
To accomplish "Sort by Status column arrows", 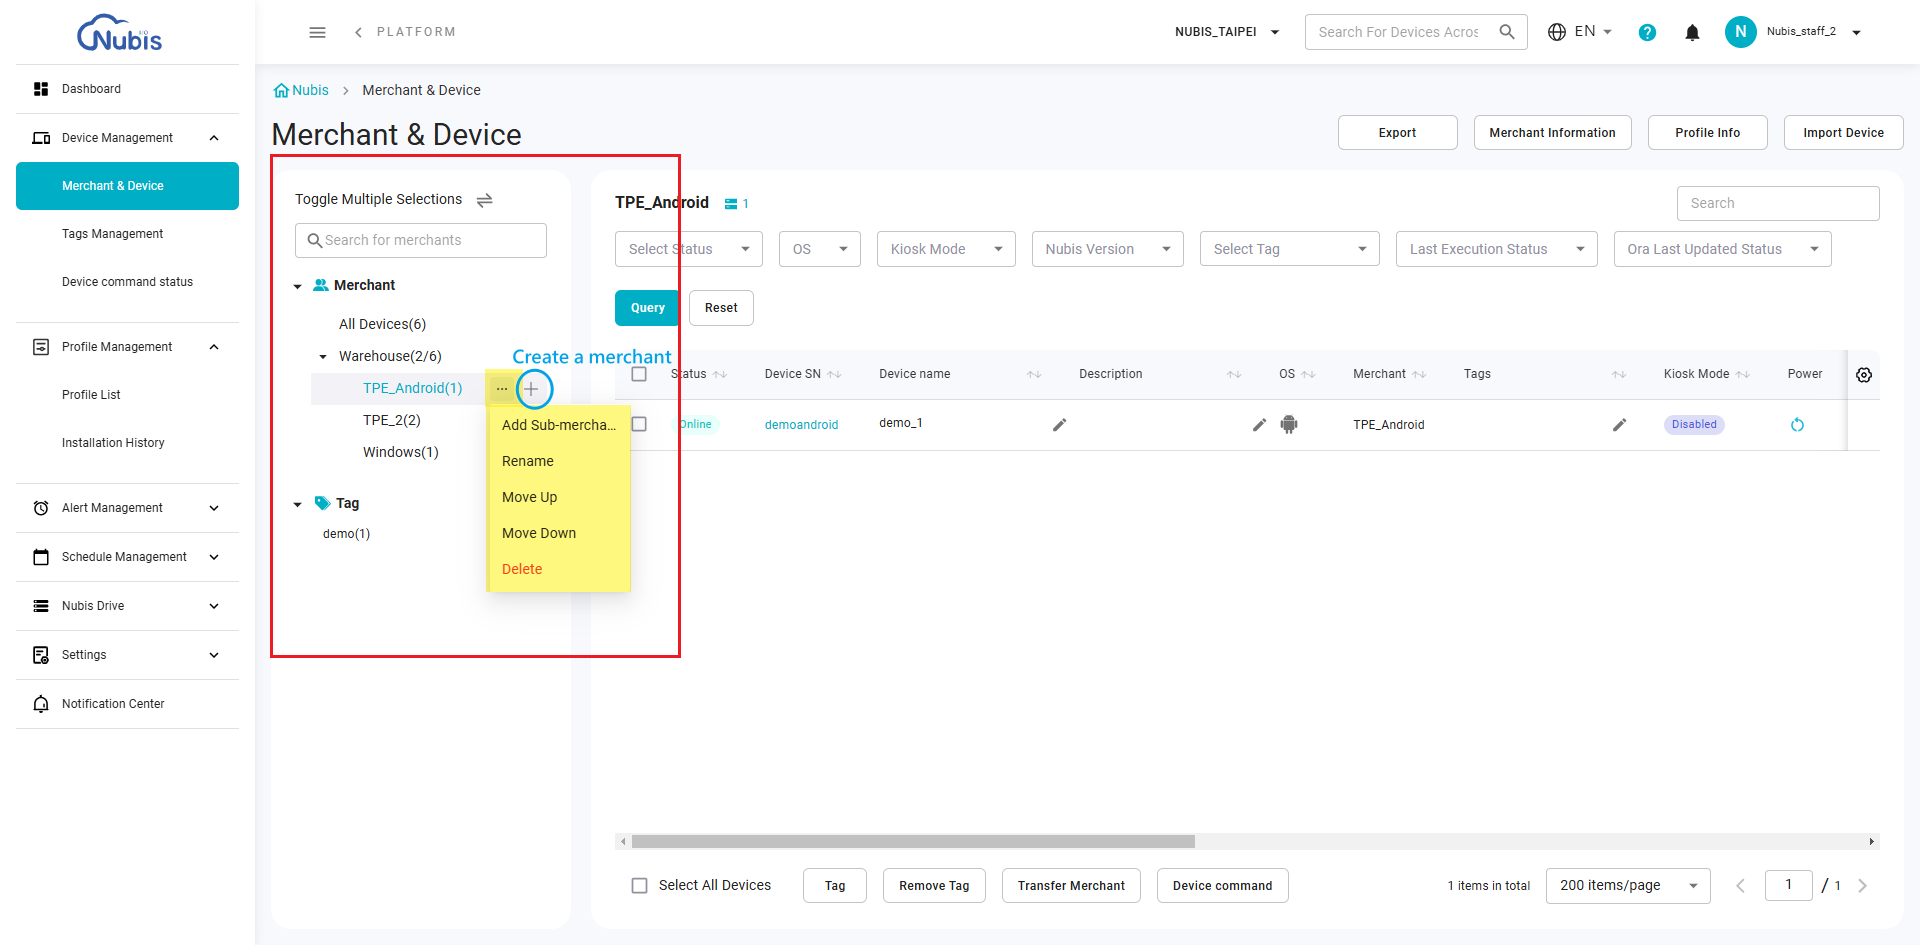I will click(720, 374).
